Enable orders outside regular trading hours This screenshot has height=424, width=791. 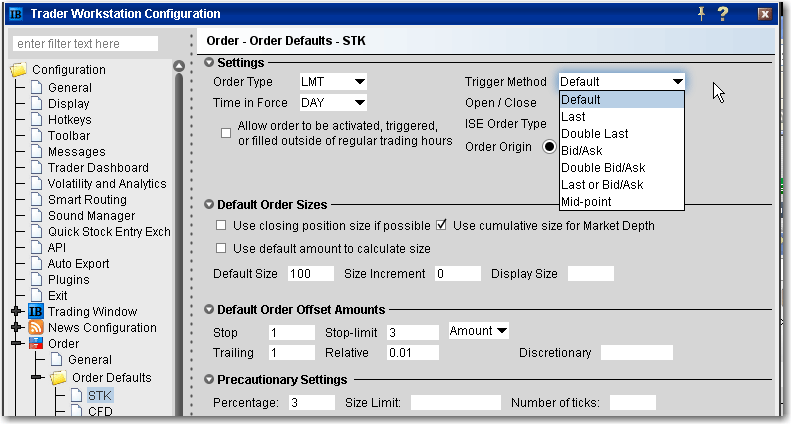tap(226, 133)
